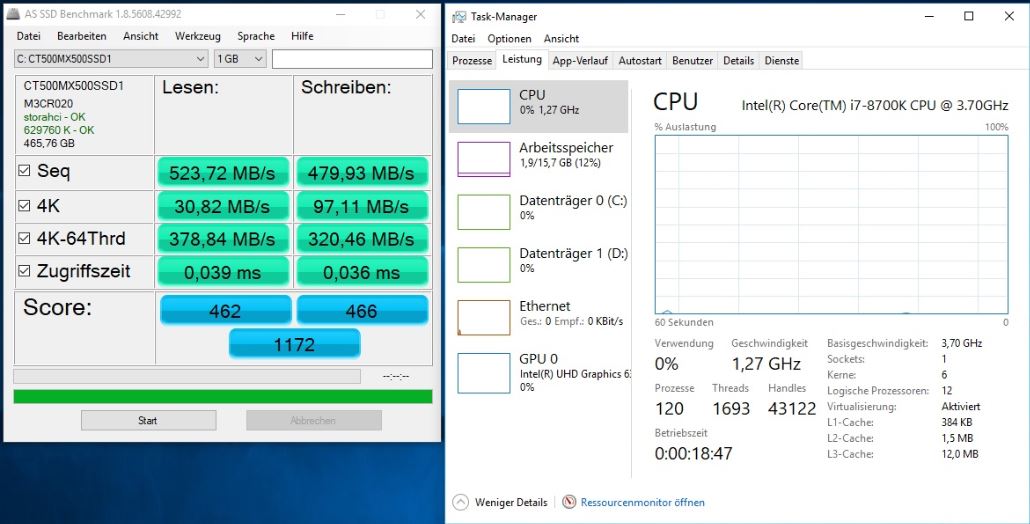
Task: Click the AS SSD Benchmark title bar icon
Action: [12, 14]
